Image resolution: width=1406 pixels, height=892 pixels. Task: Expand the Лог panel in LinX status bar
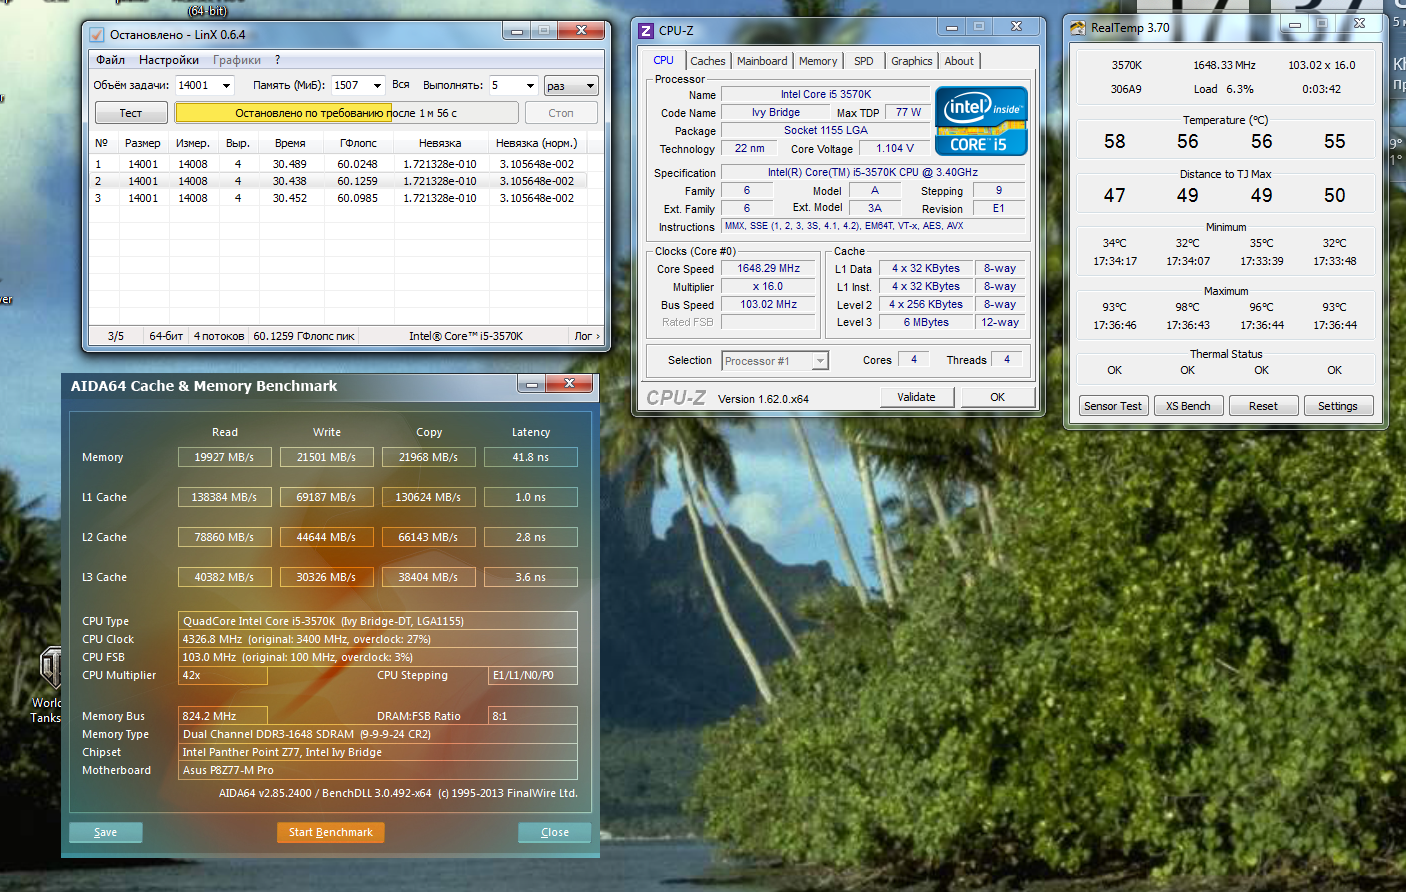pos(587,336)
